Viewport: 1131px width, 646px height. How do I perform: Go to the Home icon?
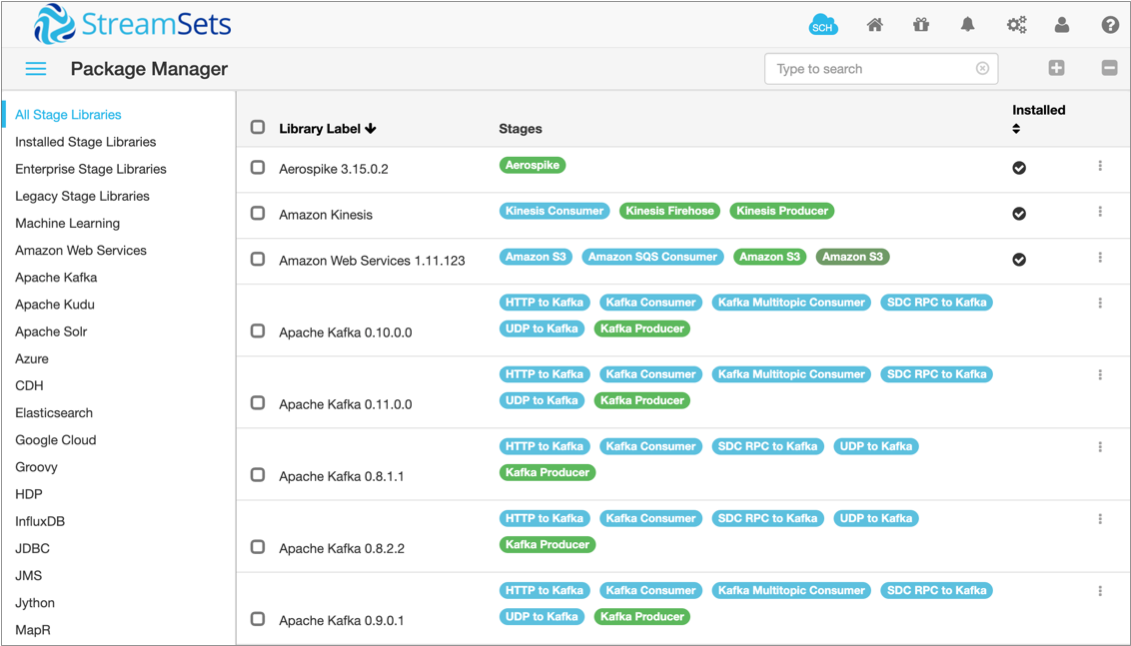tap(875, 26)
